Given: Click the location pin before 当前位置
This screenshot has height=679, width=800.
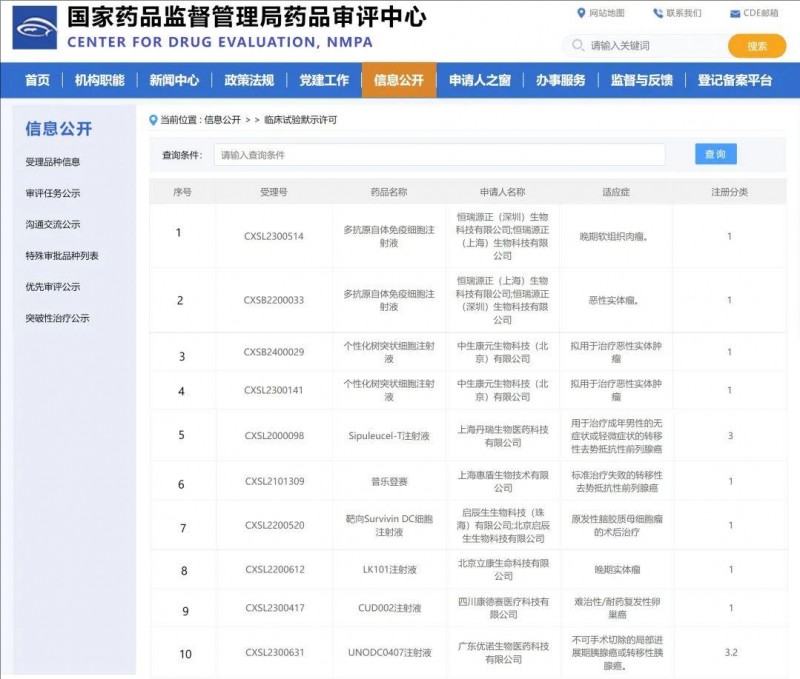Looking at the screenshot, I should pos(153,120).
